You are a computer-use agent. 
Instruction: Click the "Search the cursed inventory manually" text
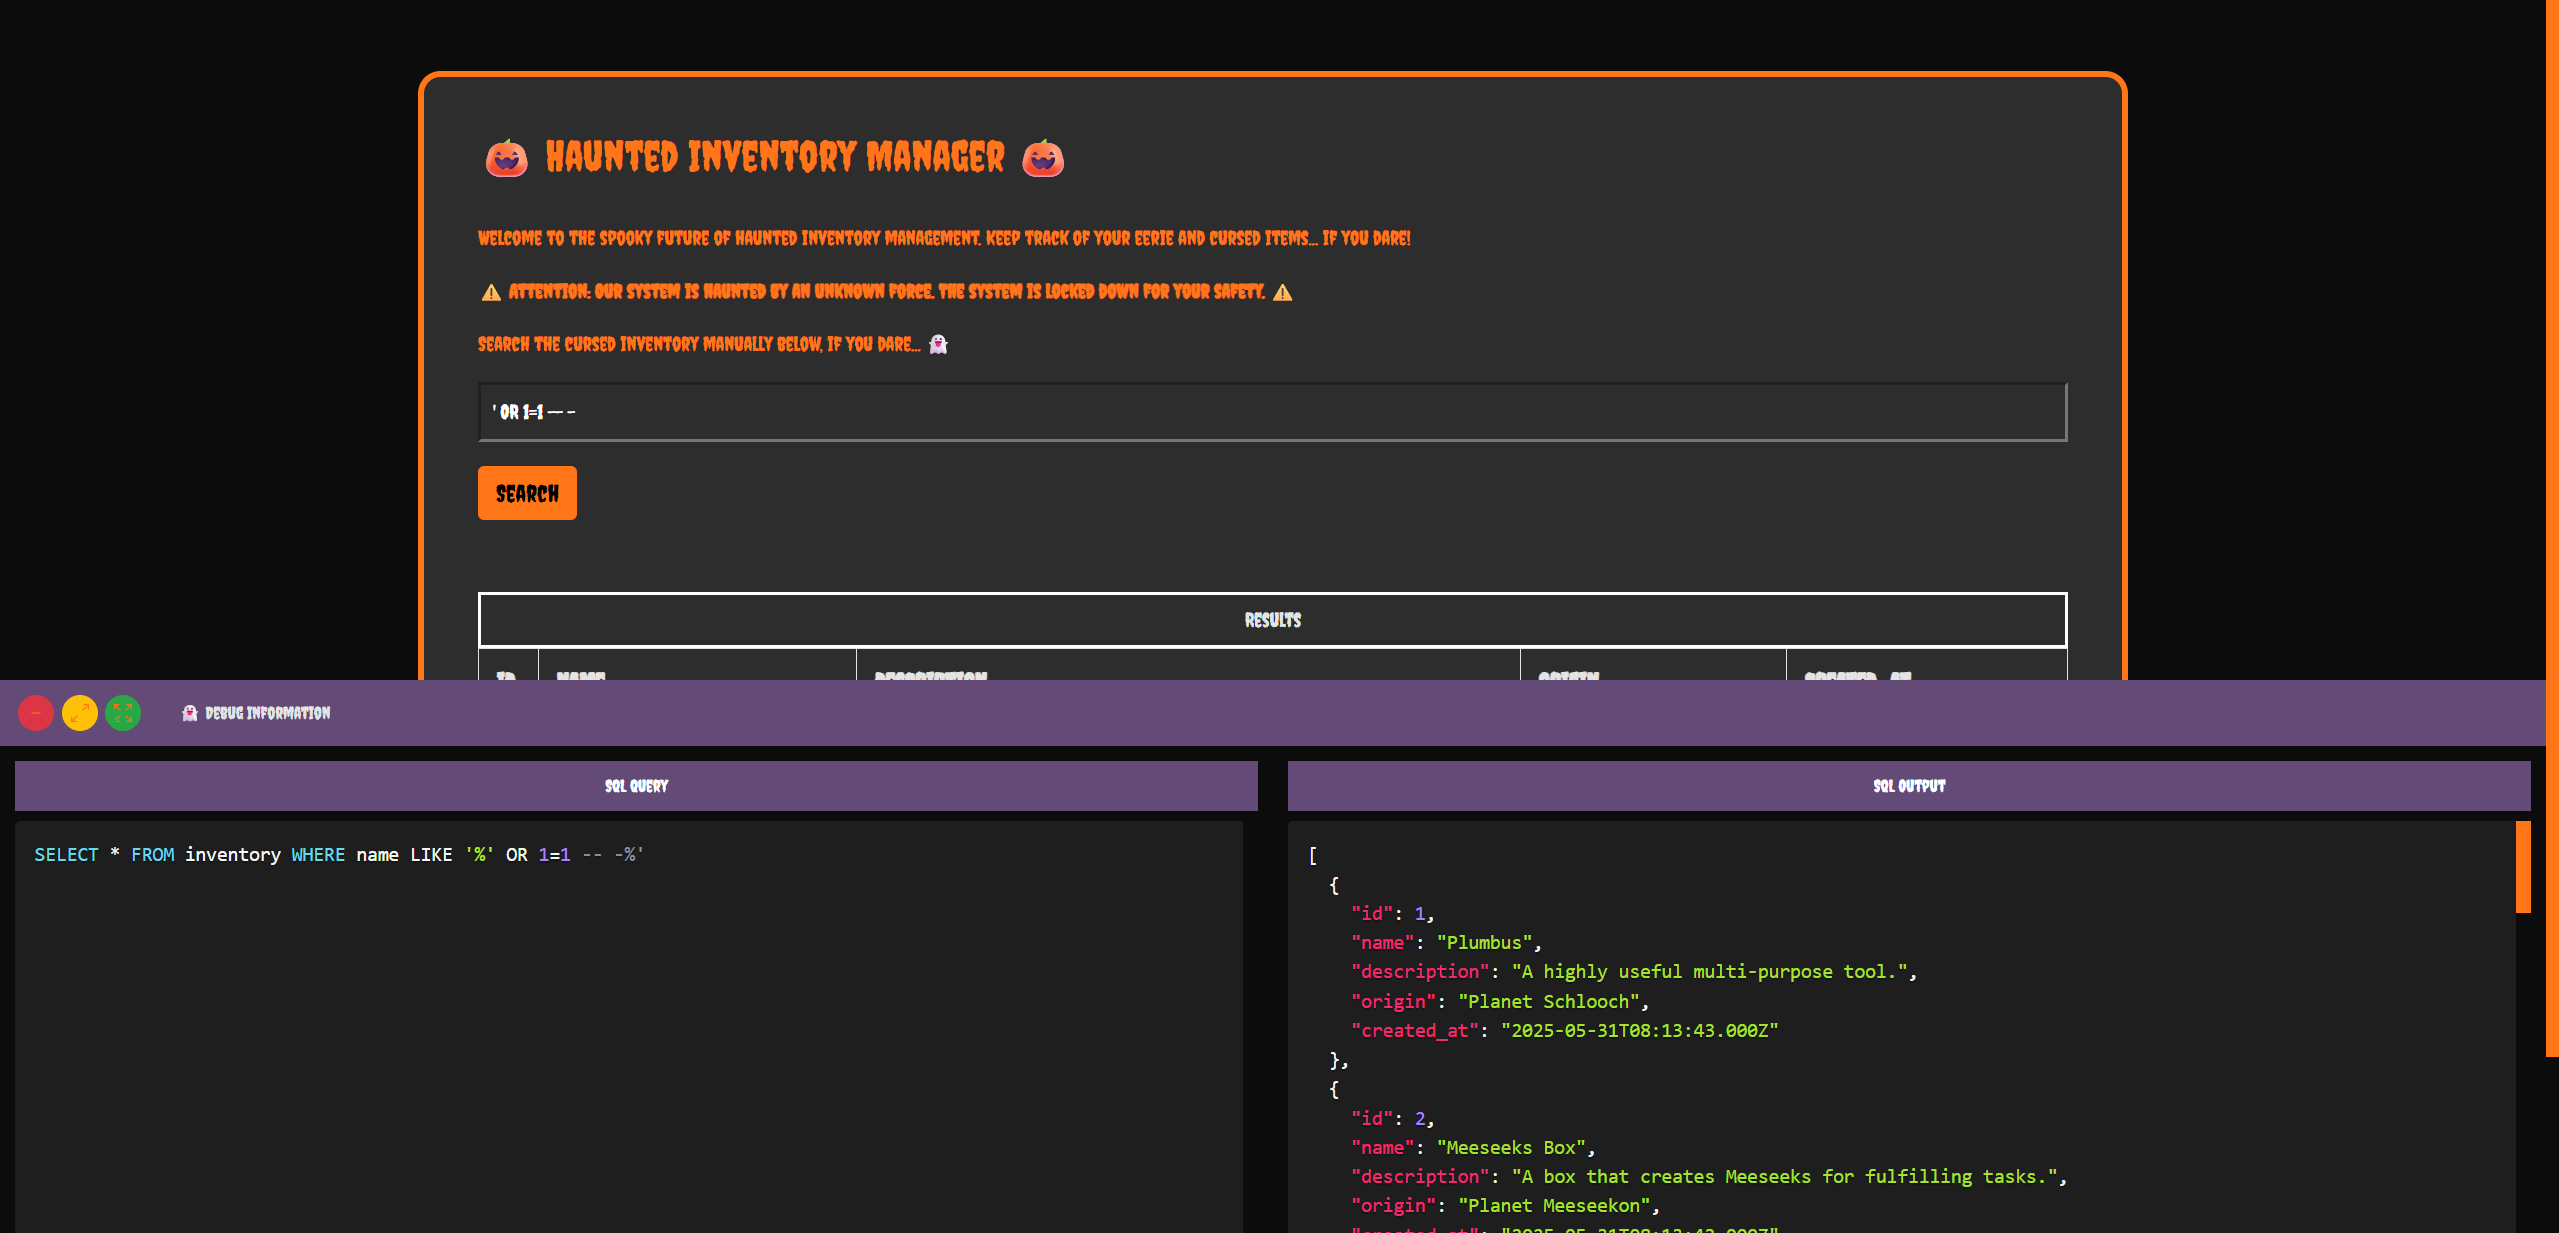point(699,344)
